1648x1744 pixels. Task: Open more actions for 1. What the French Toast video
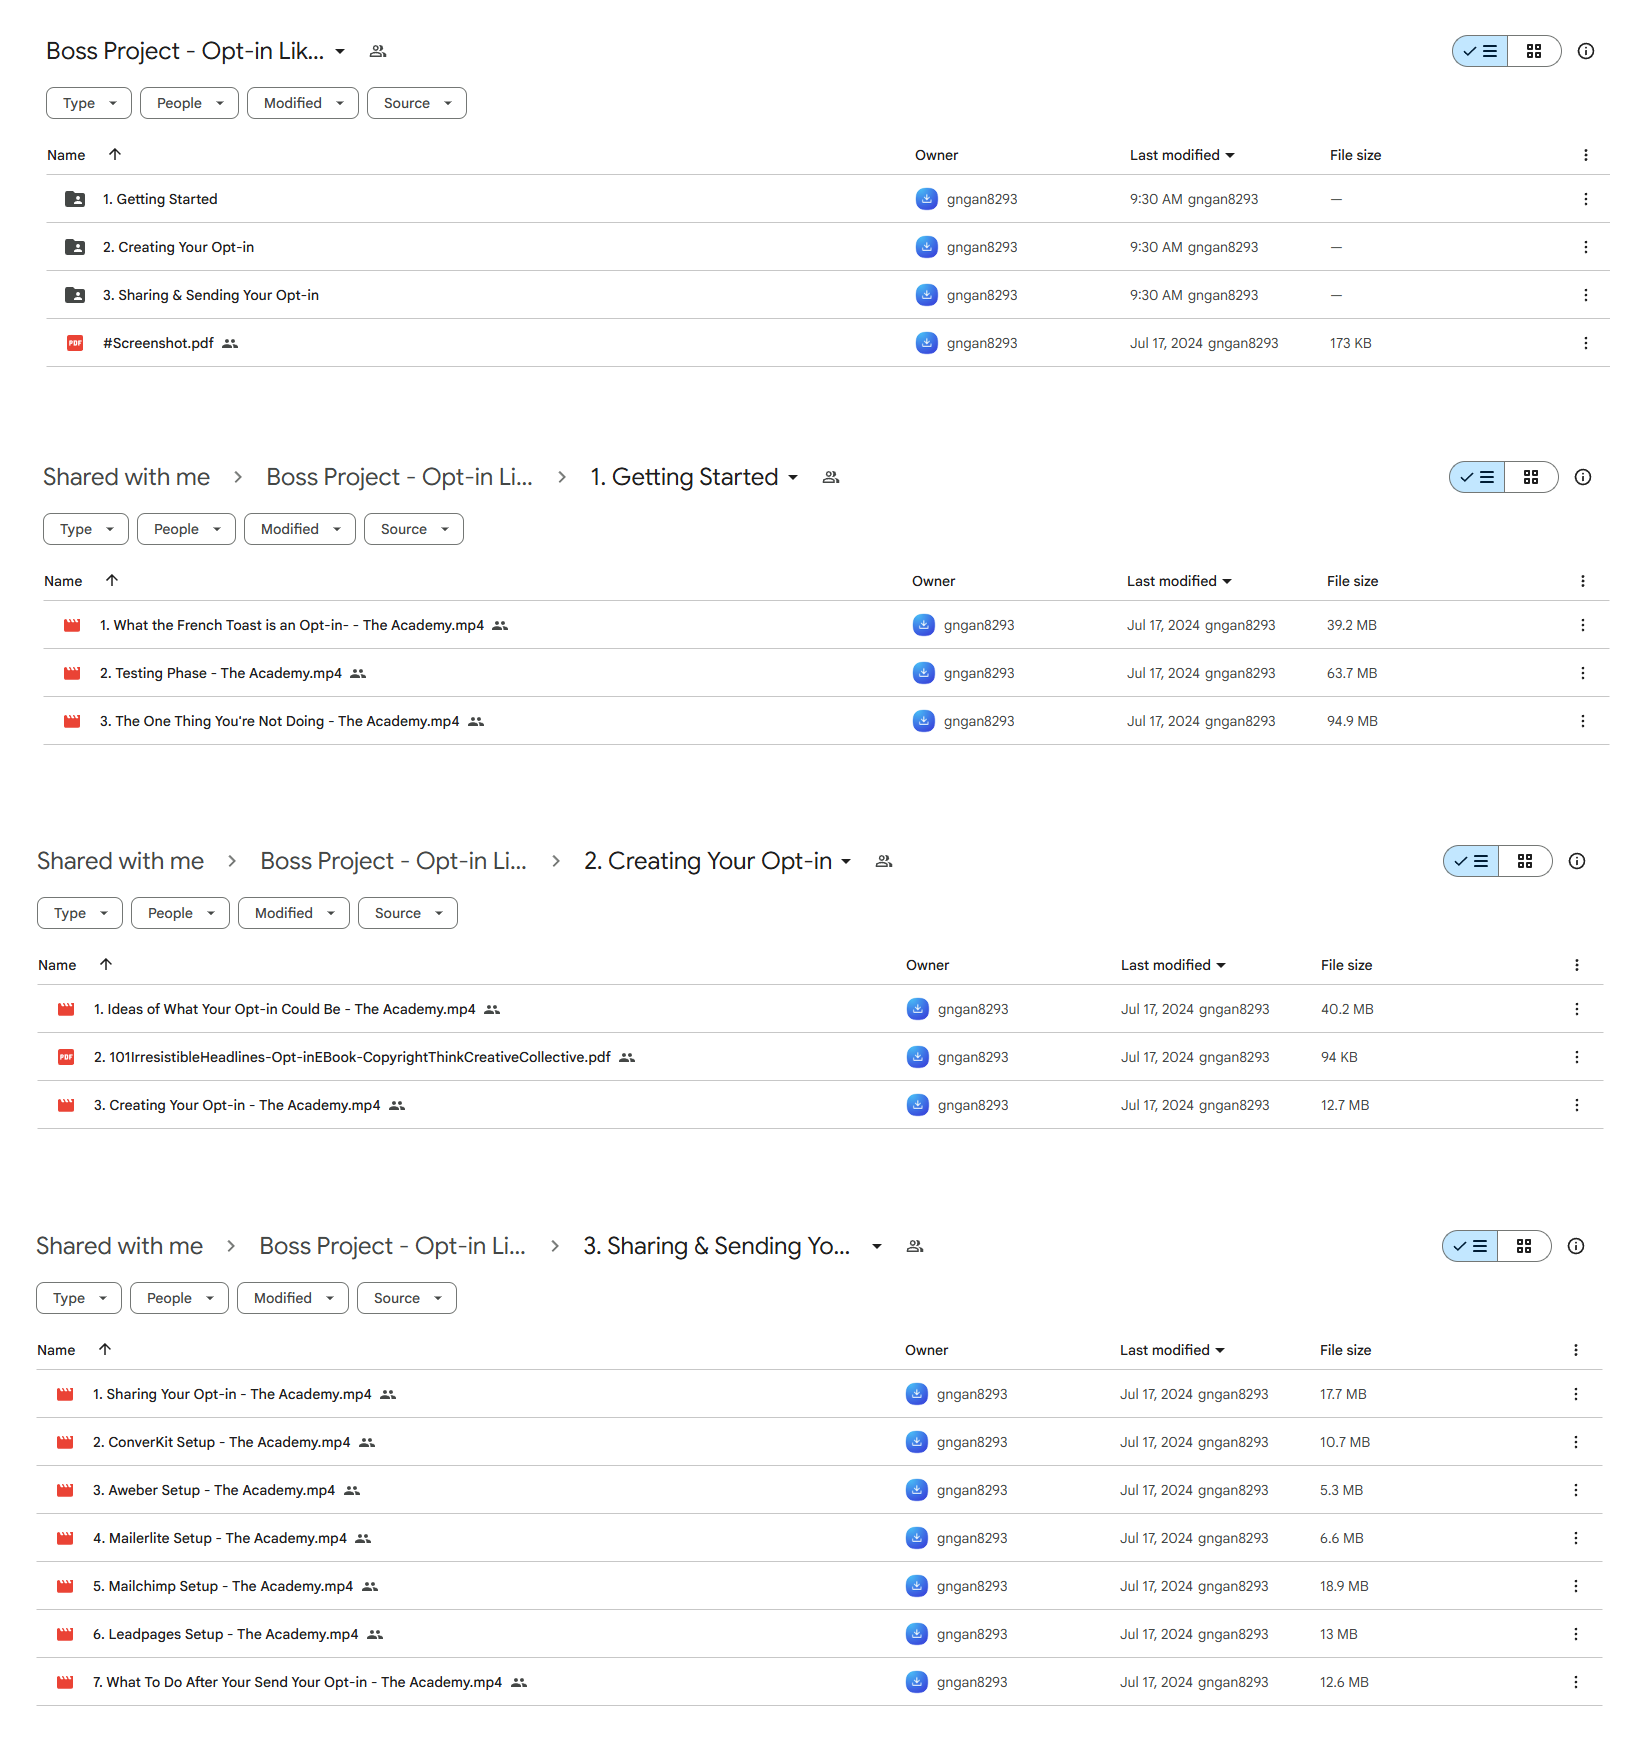(1582, 625)
